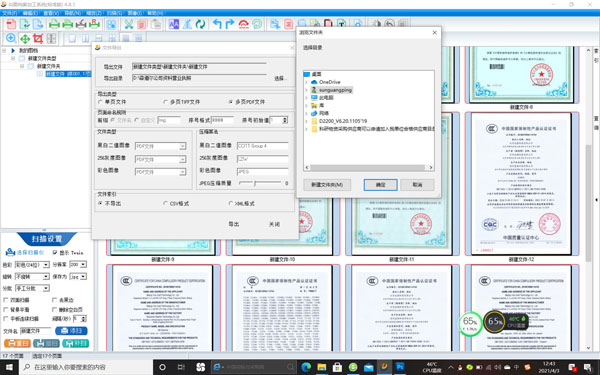Enable the 删除空白页 checkbox
The width and height of the screenshot is (600, 375).
click(55, 309)
